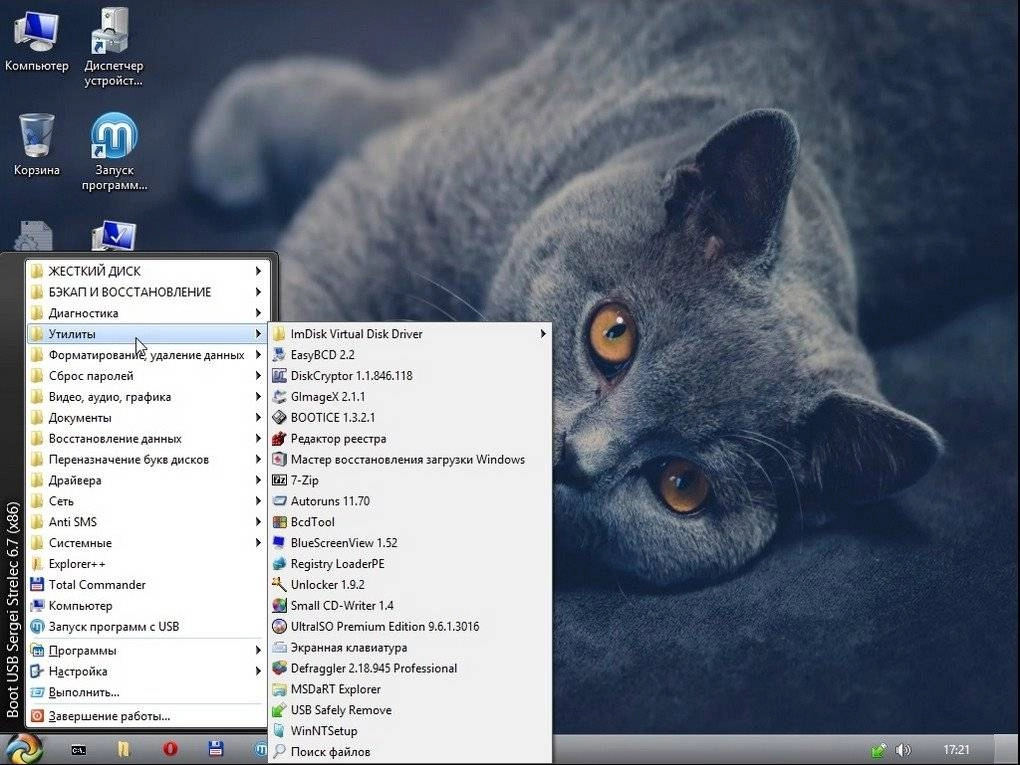Launch EasyBCD 2.2 from the menu
The width and height of the screenshot is (1020, 765).
410,355
